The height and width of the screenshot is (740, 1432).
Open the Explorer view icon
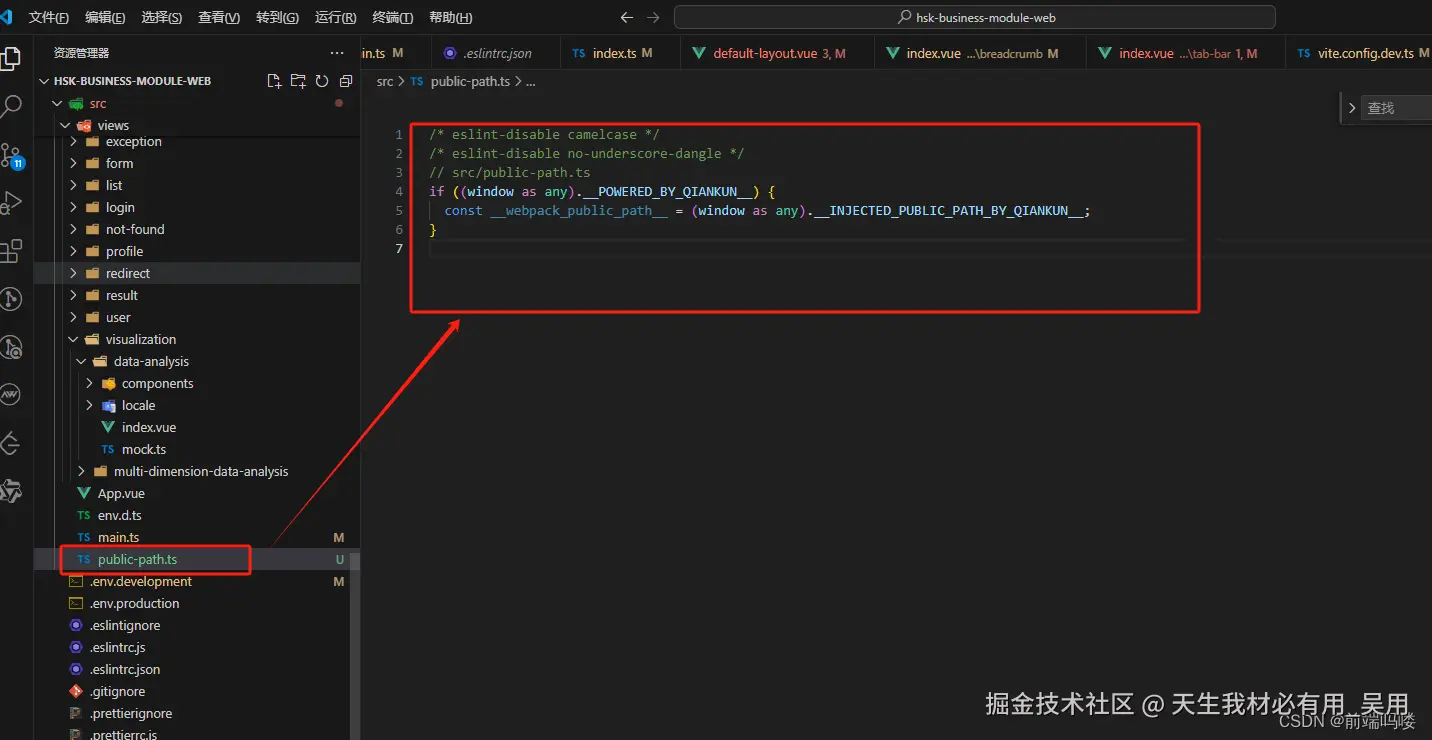coord(13,58)
